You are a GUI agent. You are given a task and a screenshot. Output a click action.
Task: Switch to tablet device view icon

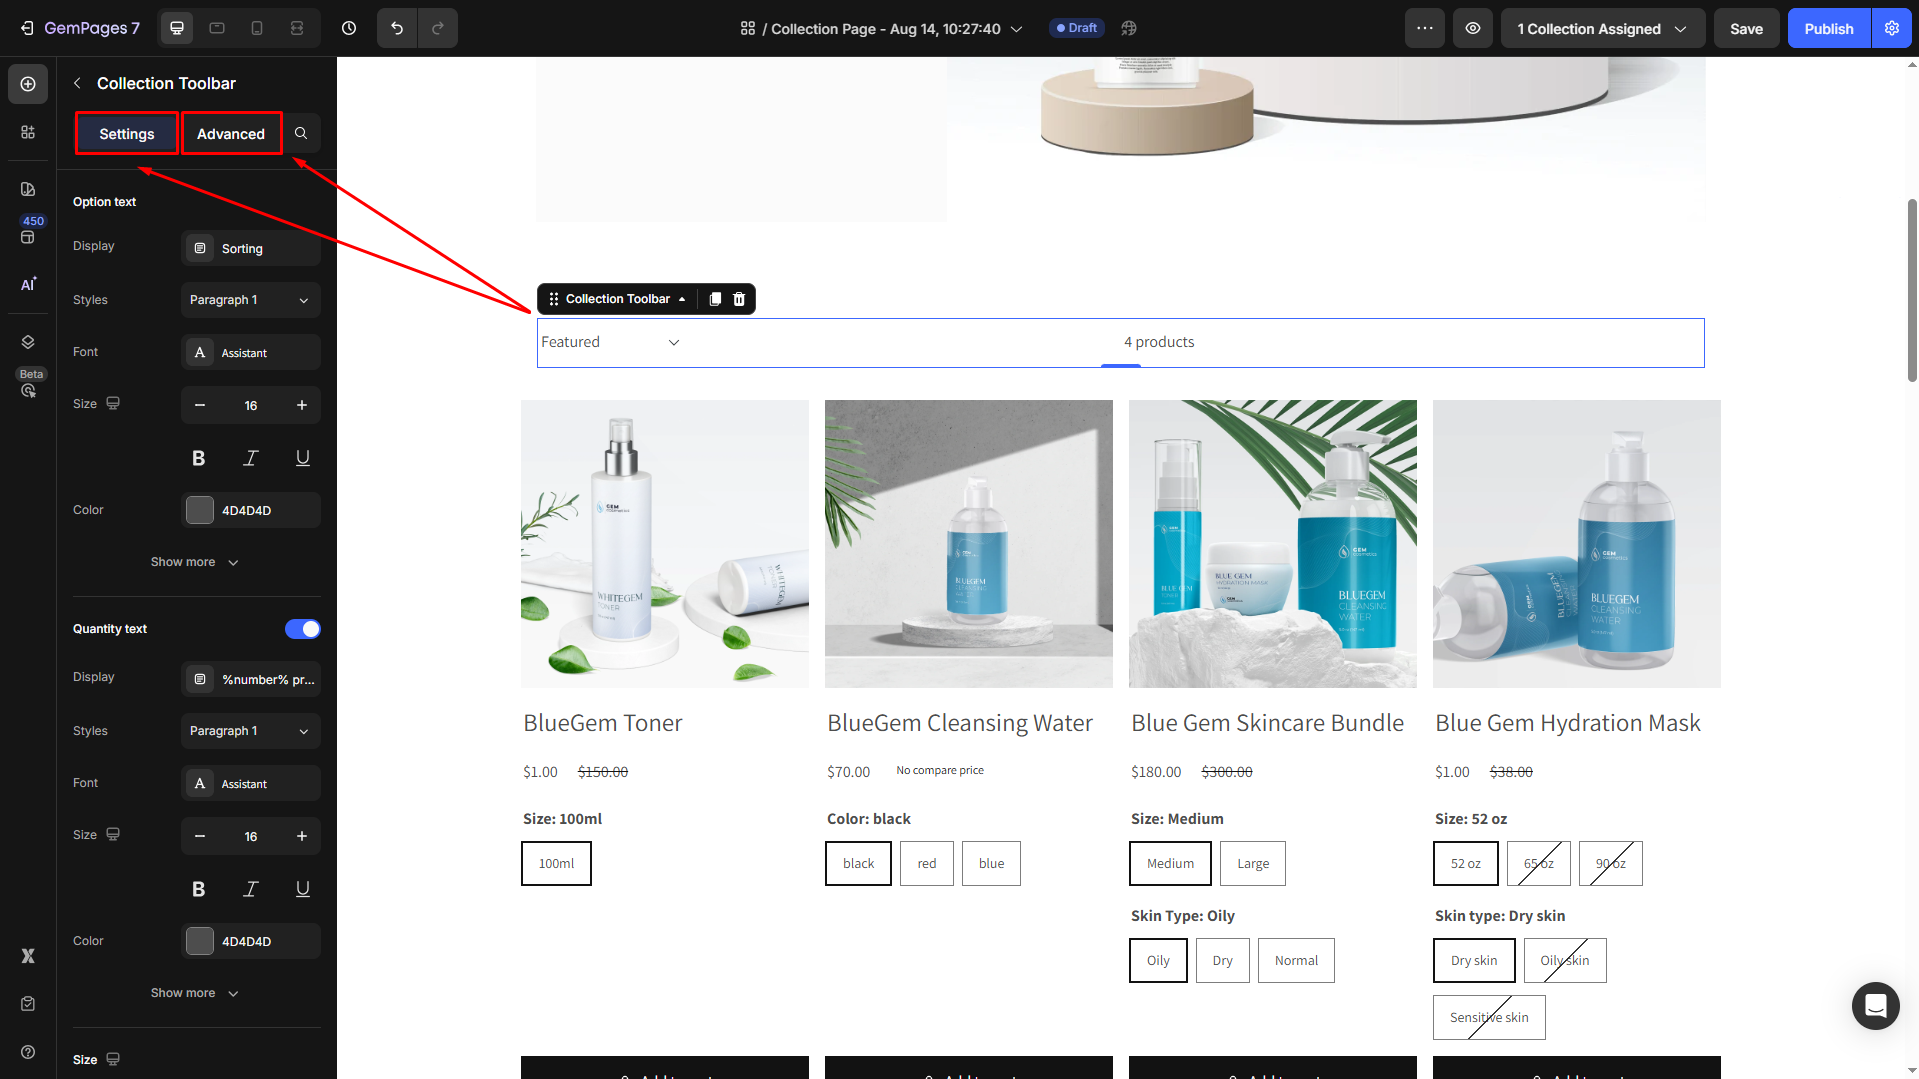click(217, 28)
